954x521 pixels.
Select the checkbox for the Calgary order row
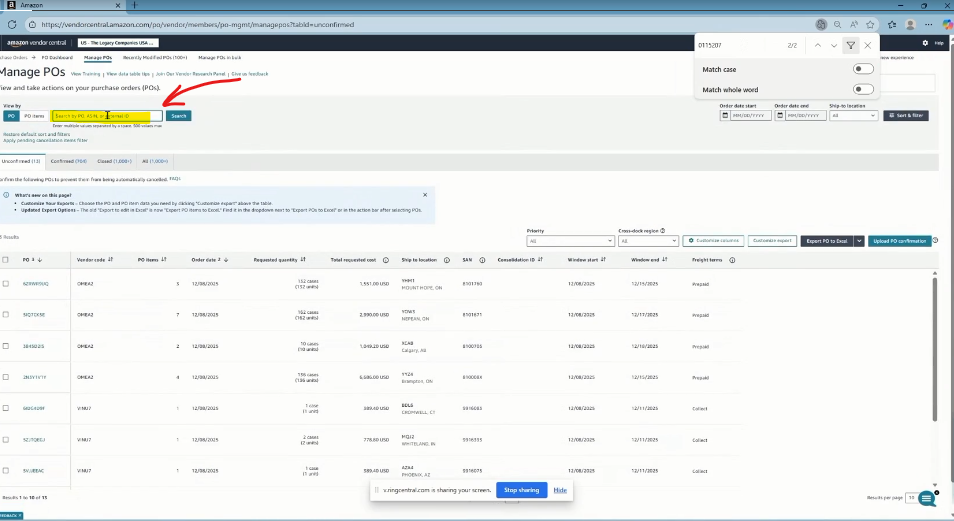pos(5,346)
